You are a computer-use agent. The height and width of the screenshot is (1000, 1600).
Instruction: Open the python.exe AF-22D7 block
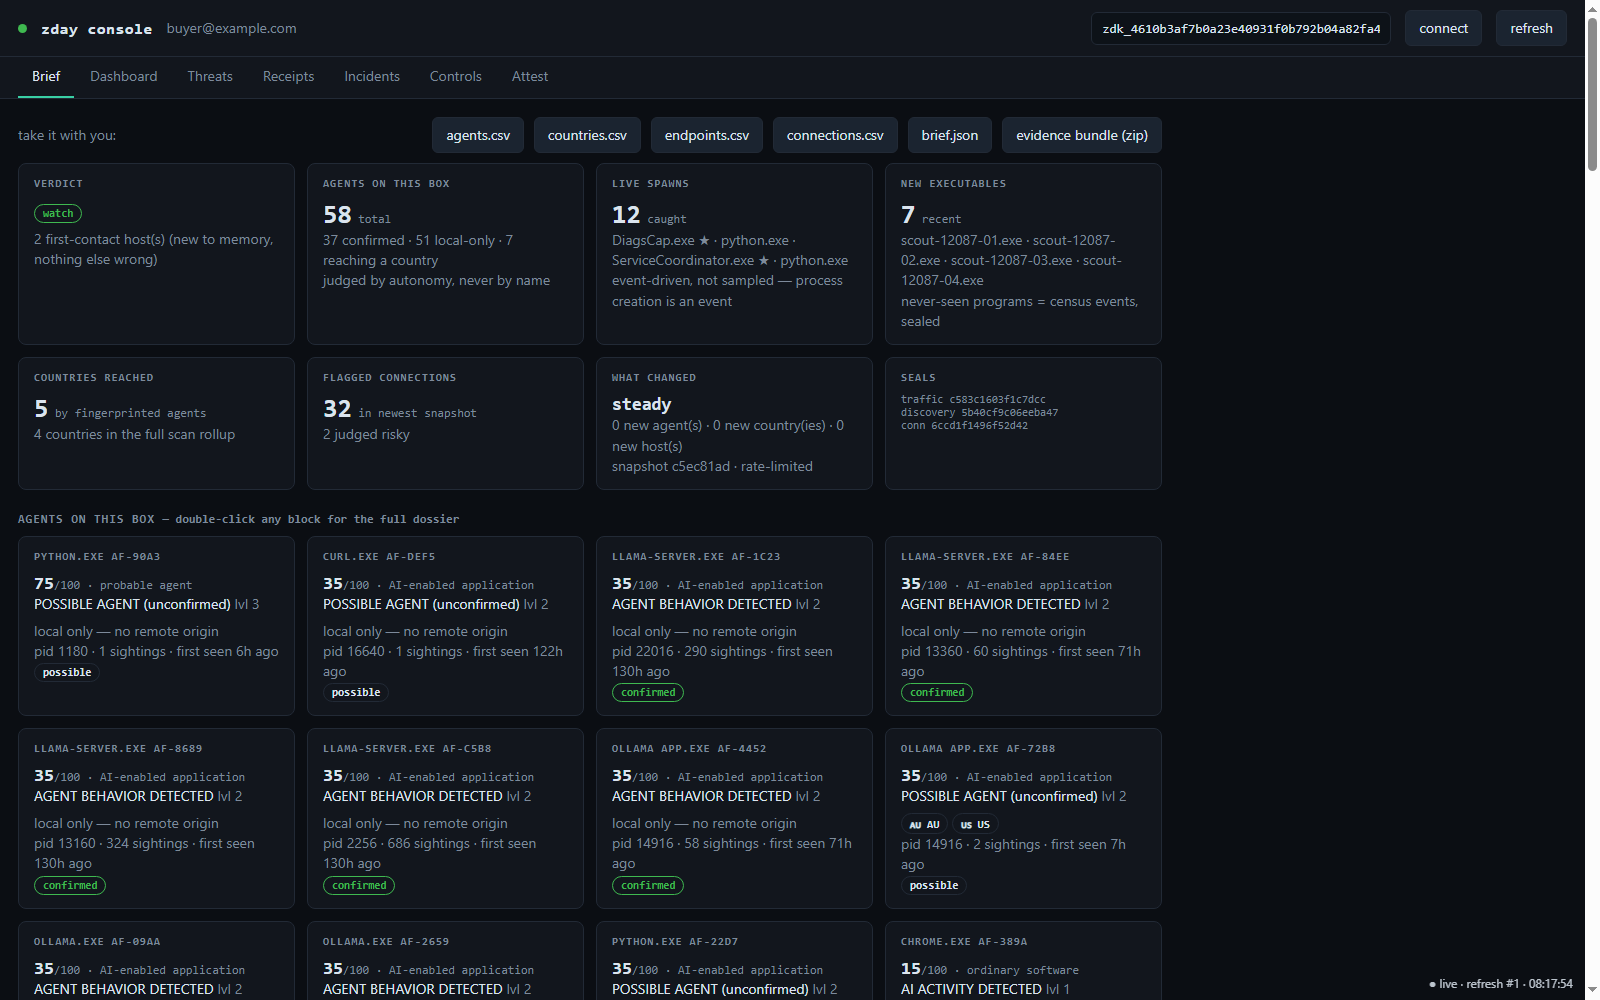pyautogui.click(x=734, y=961)
